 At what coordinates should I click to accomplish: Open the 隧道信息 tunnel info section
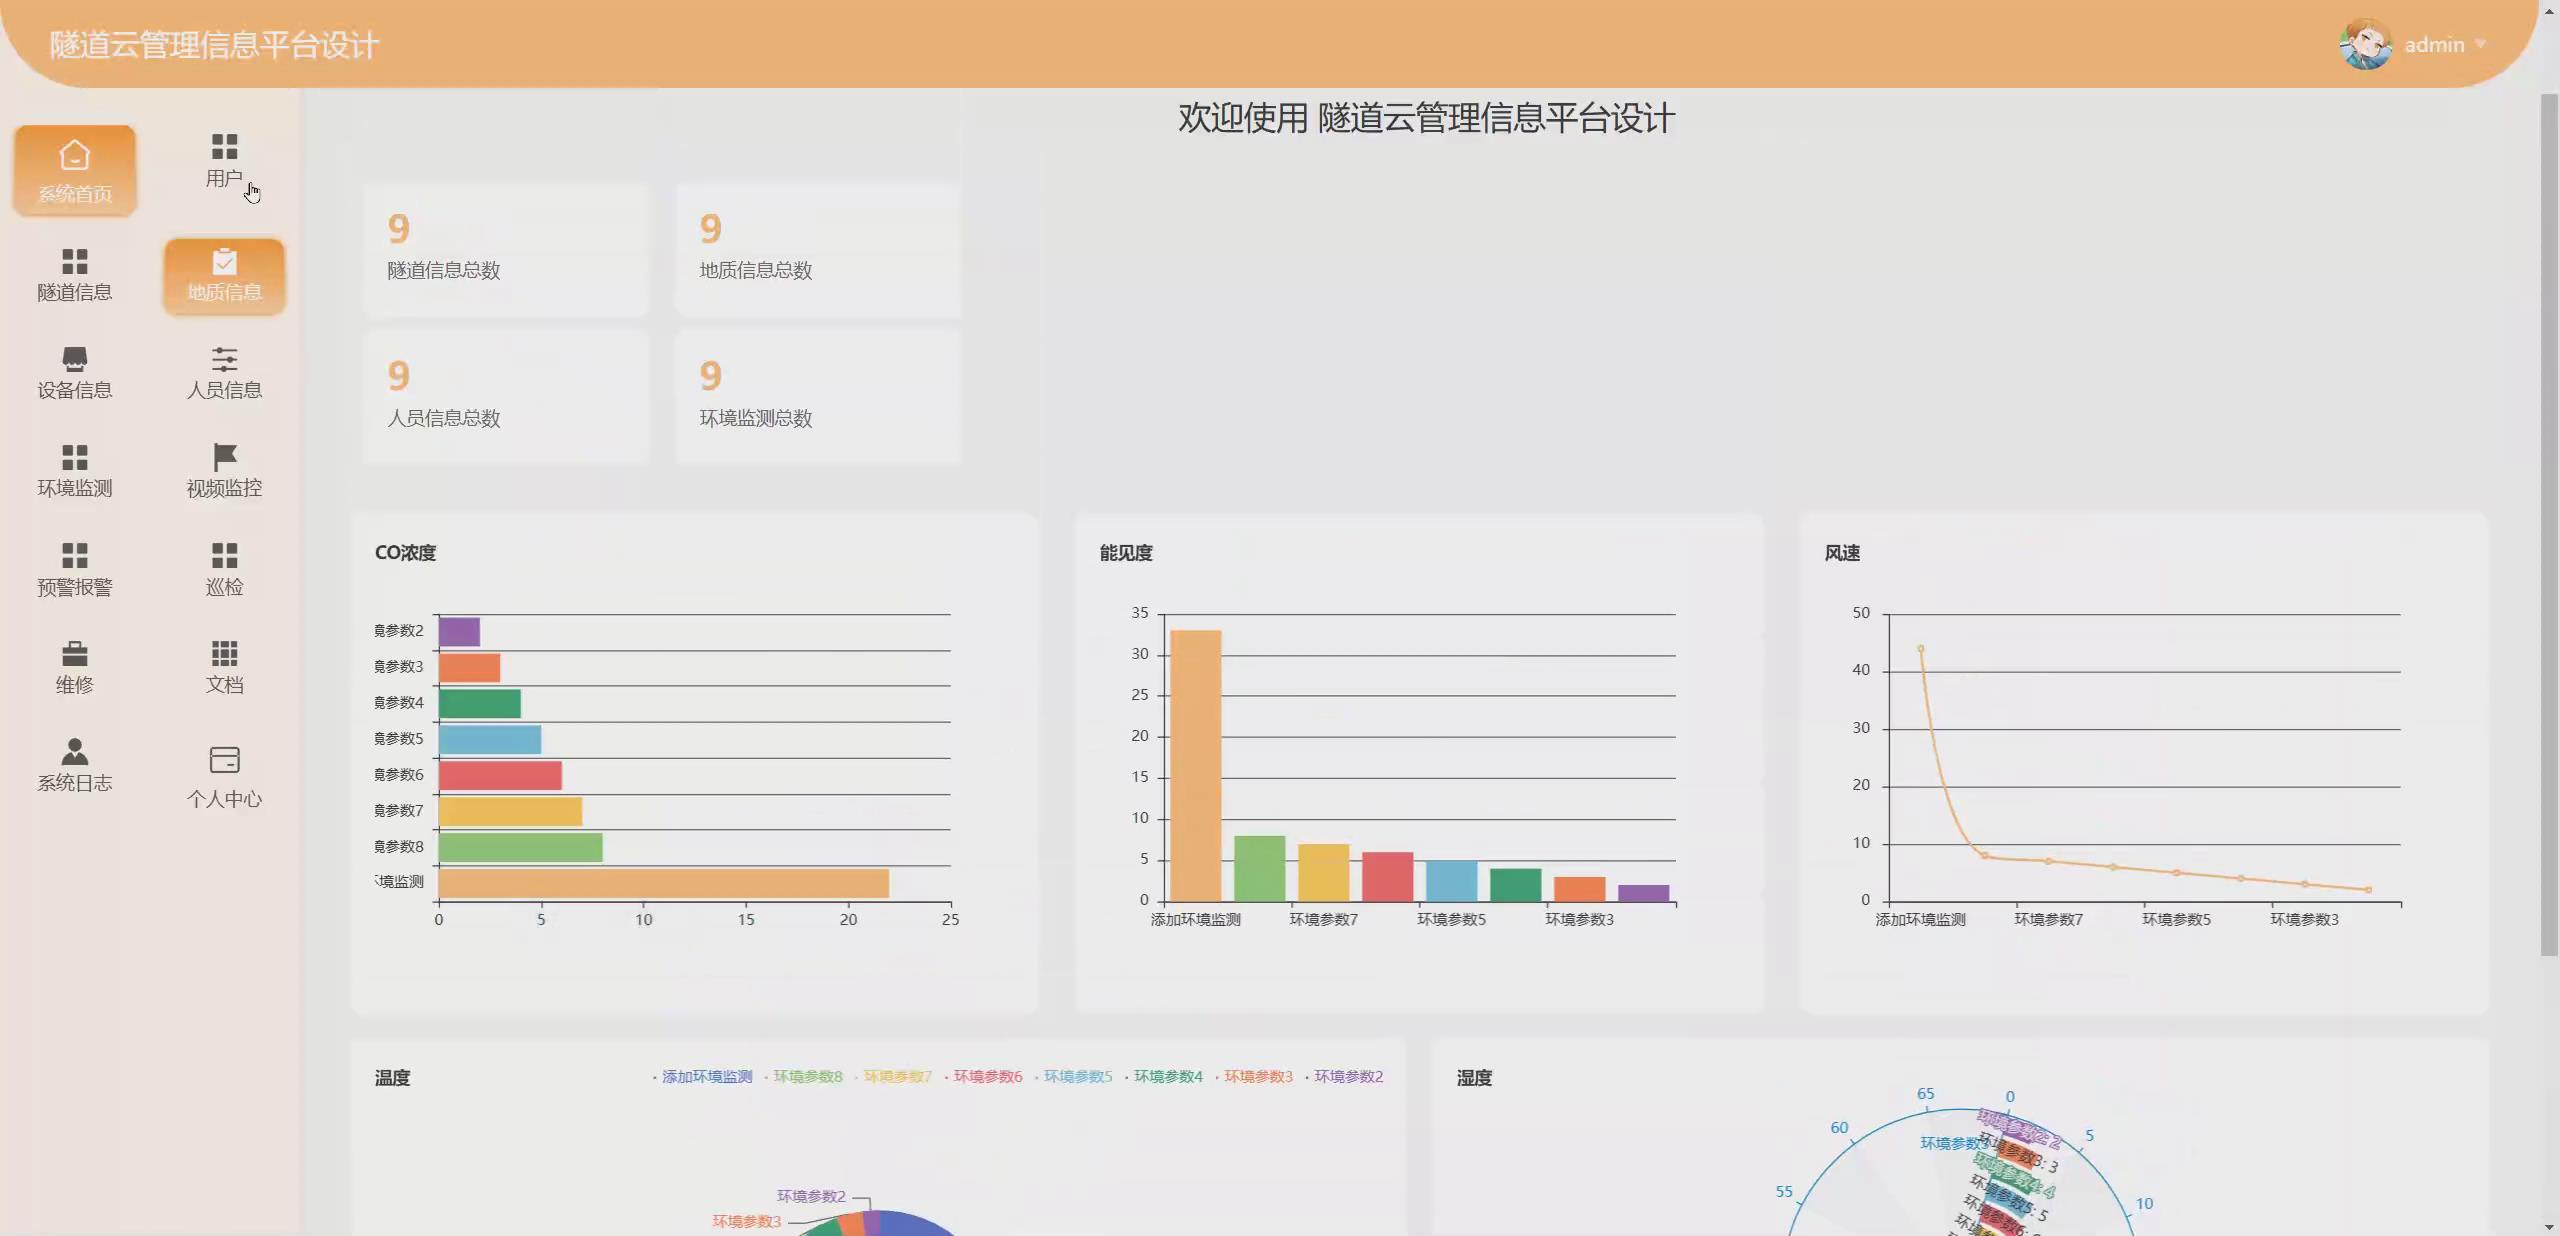[75, 275]
